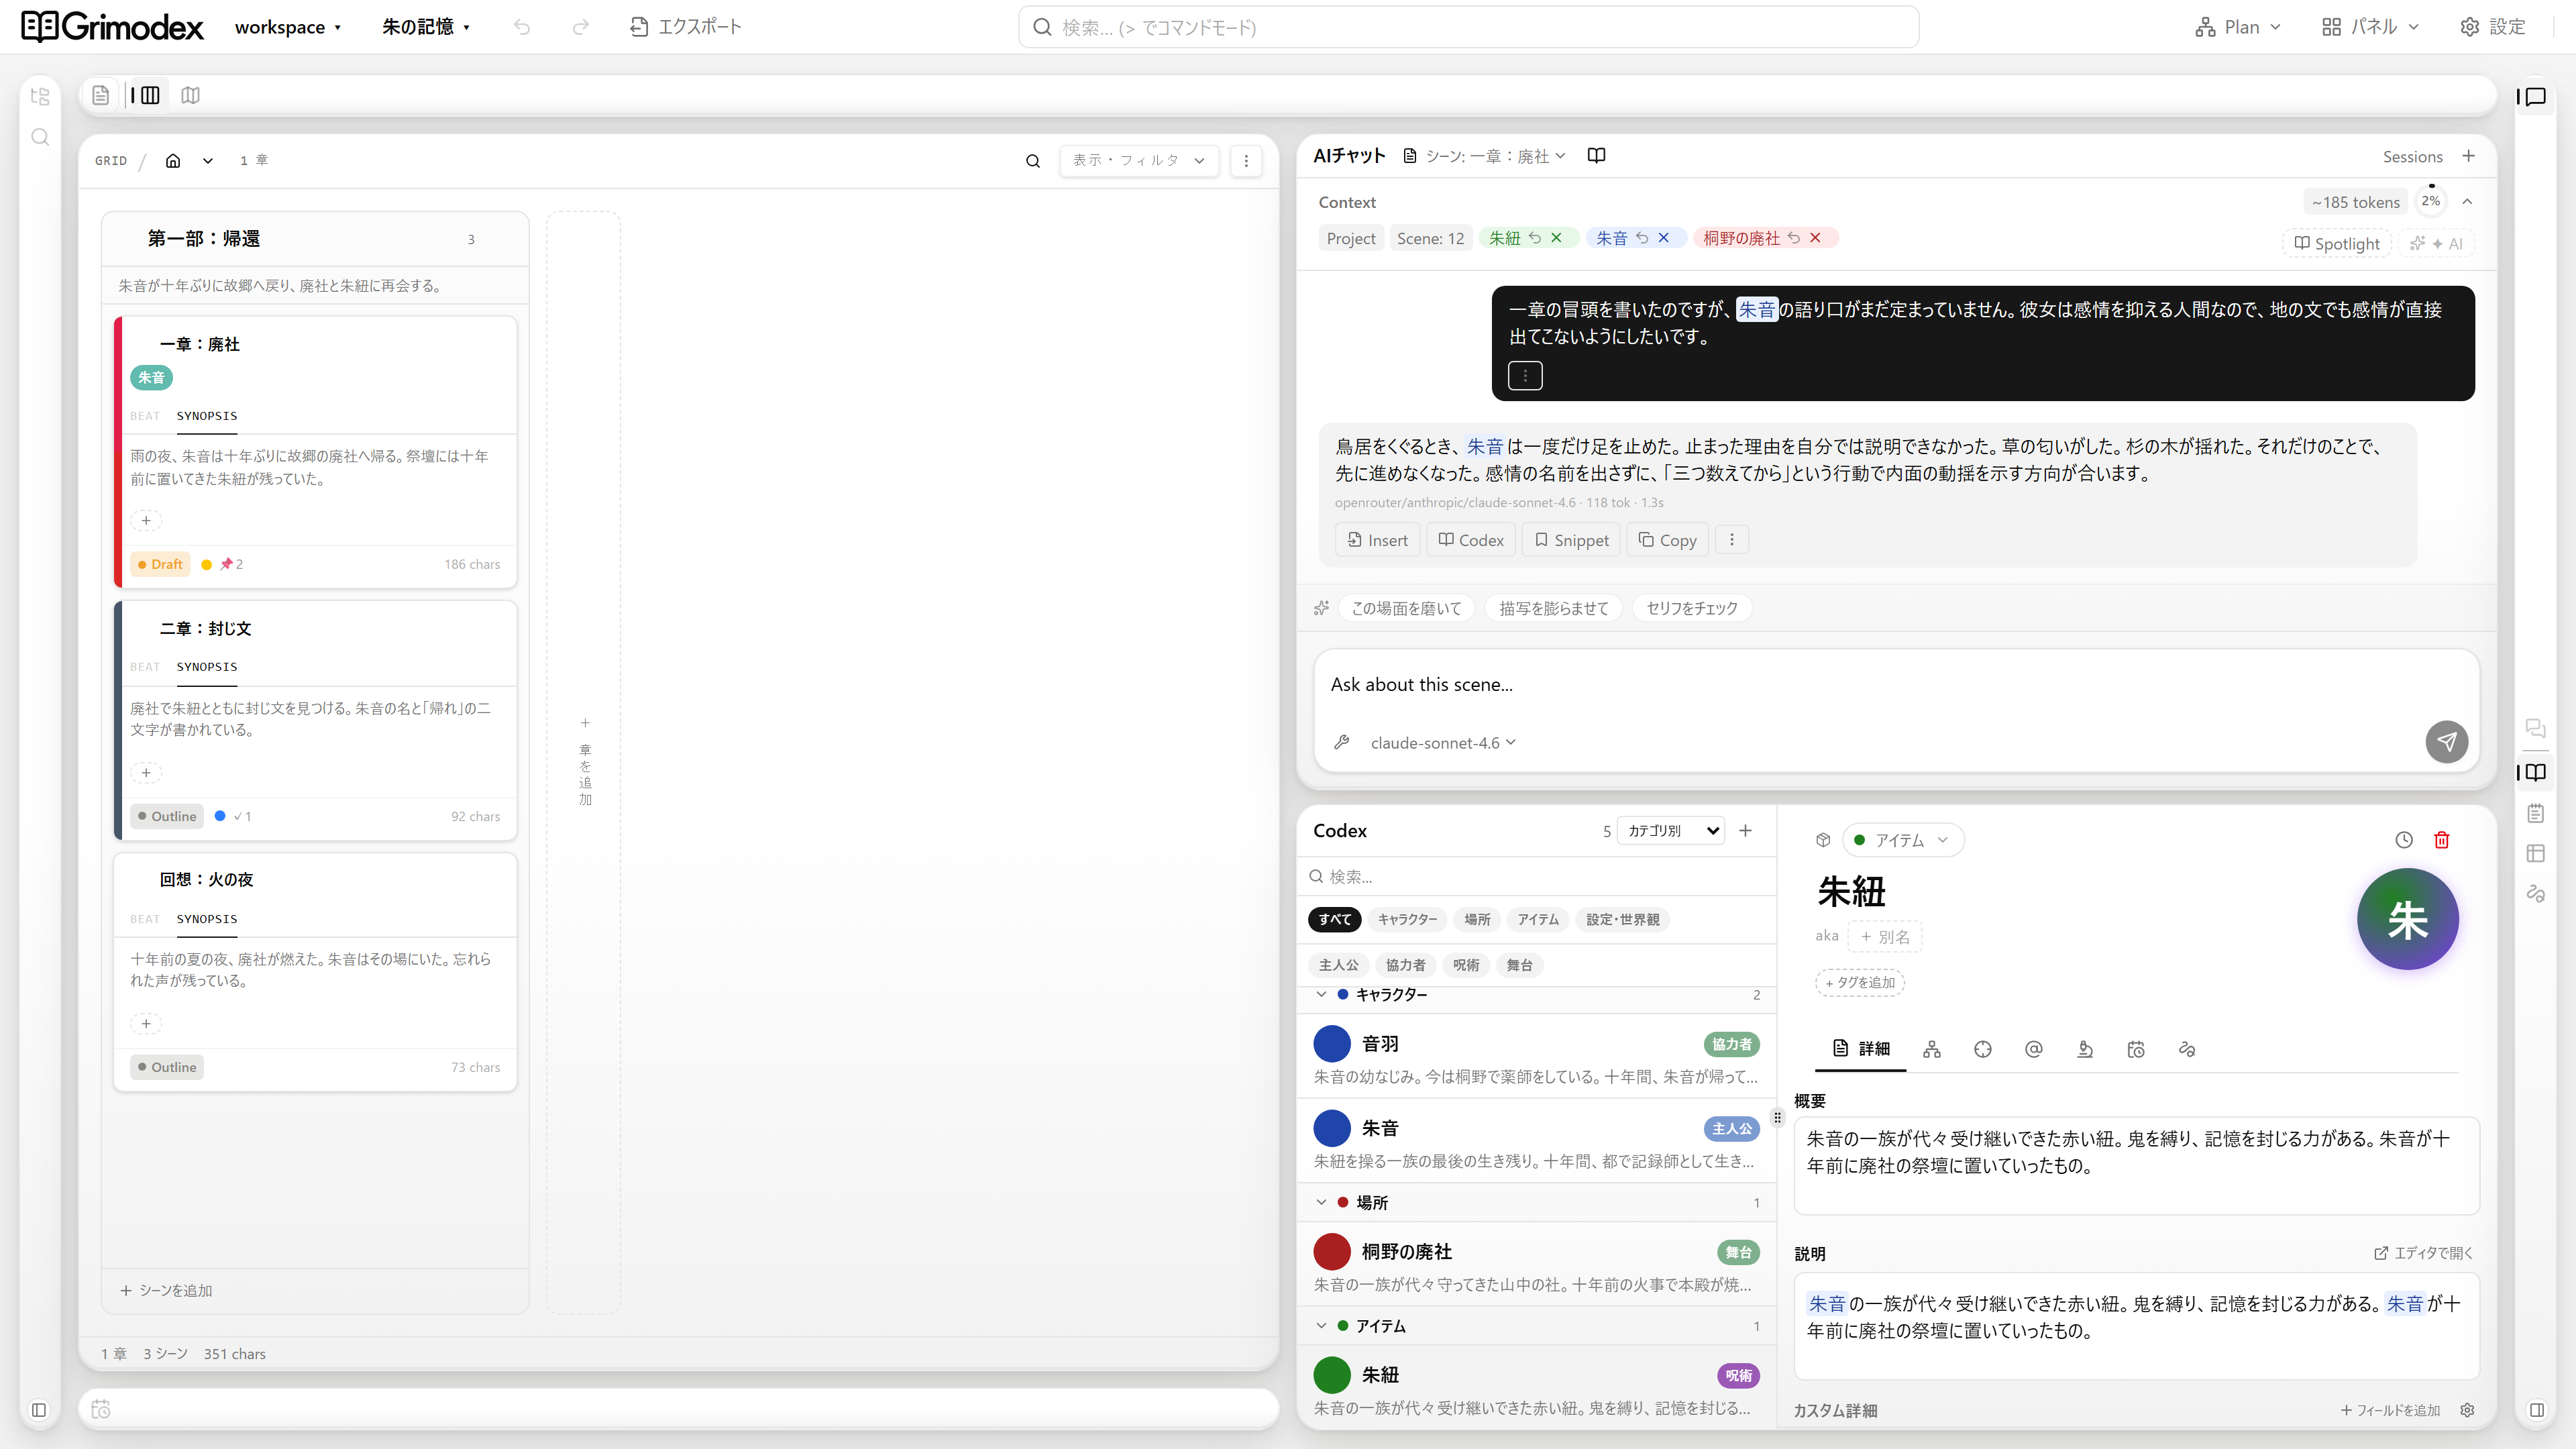Toggle the AI context button

point(2436,243)
